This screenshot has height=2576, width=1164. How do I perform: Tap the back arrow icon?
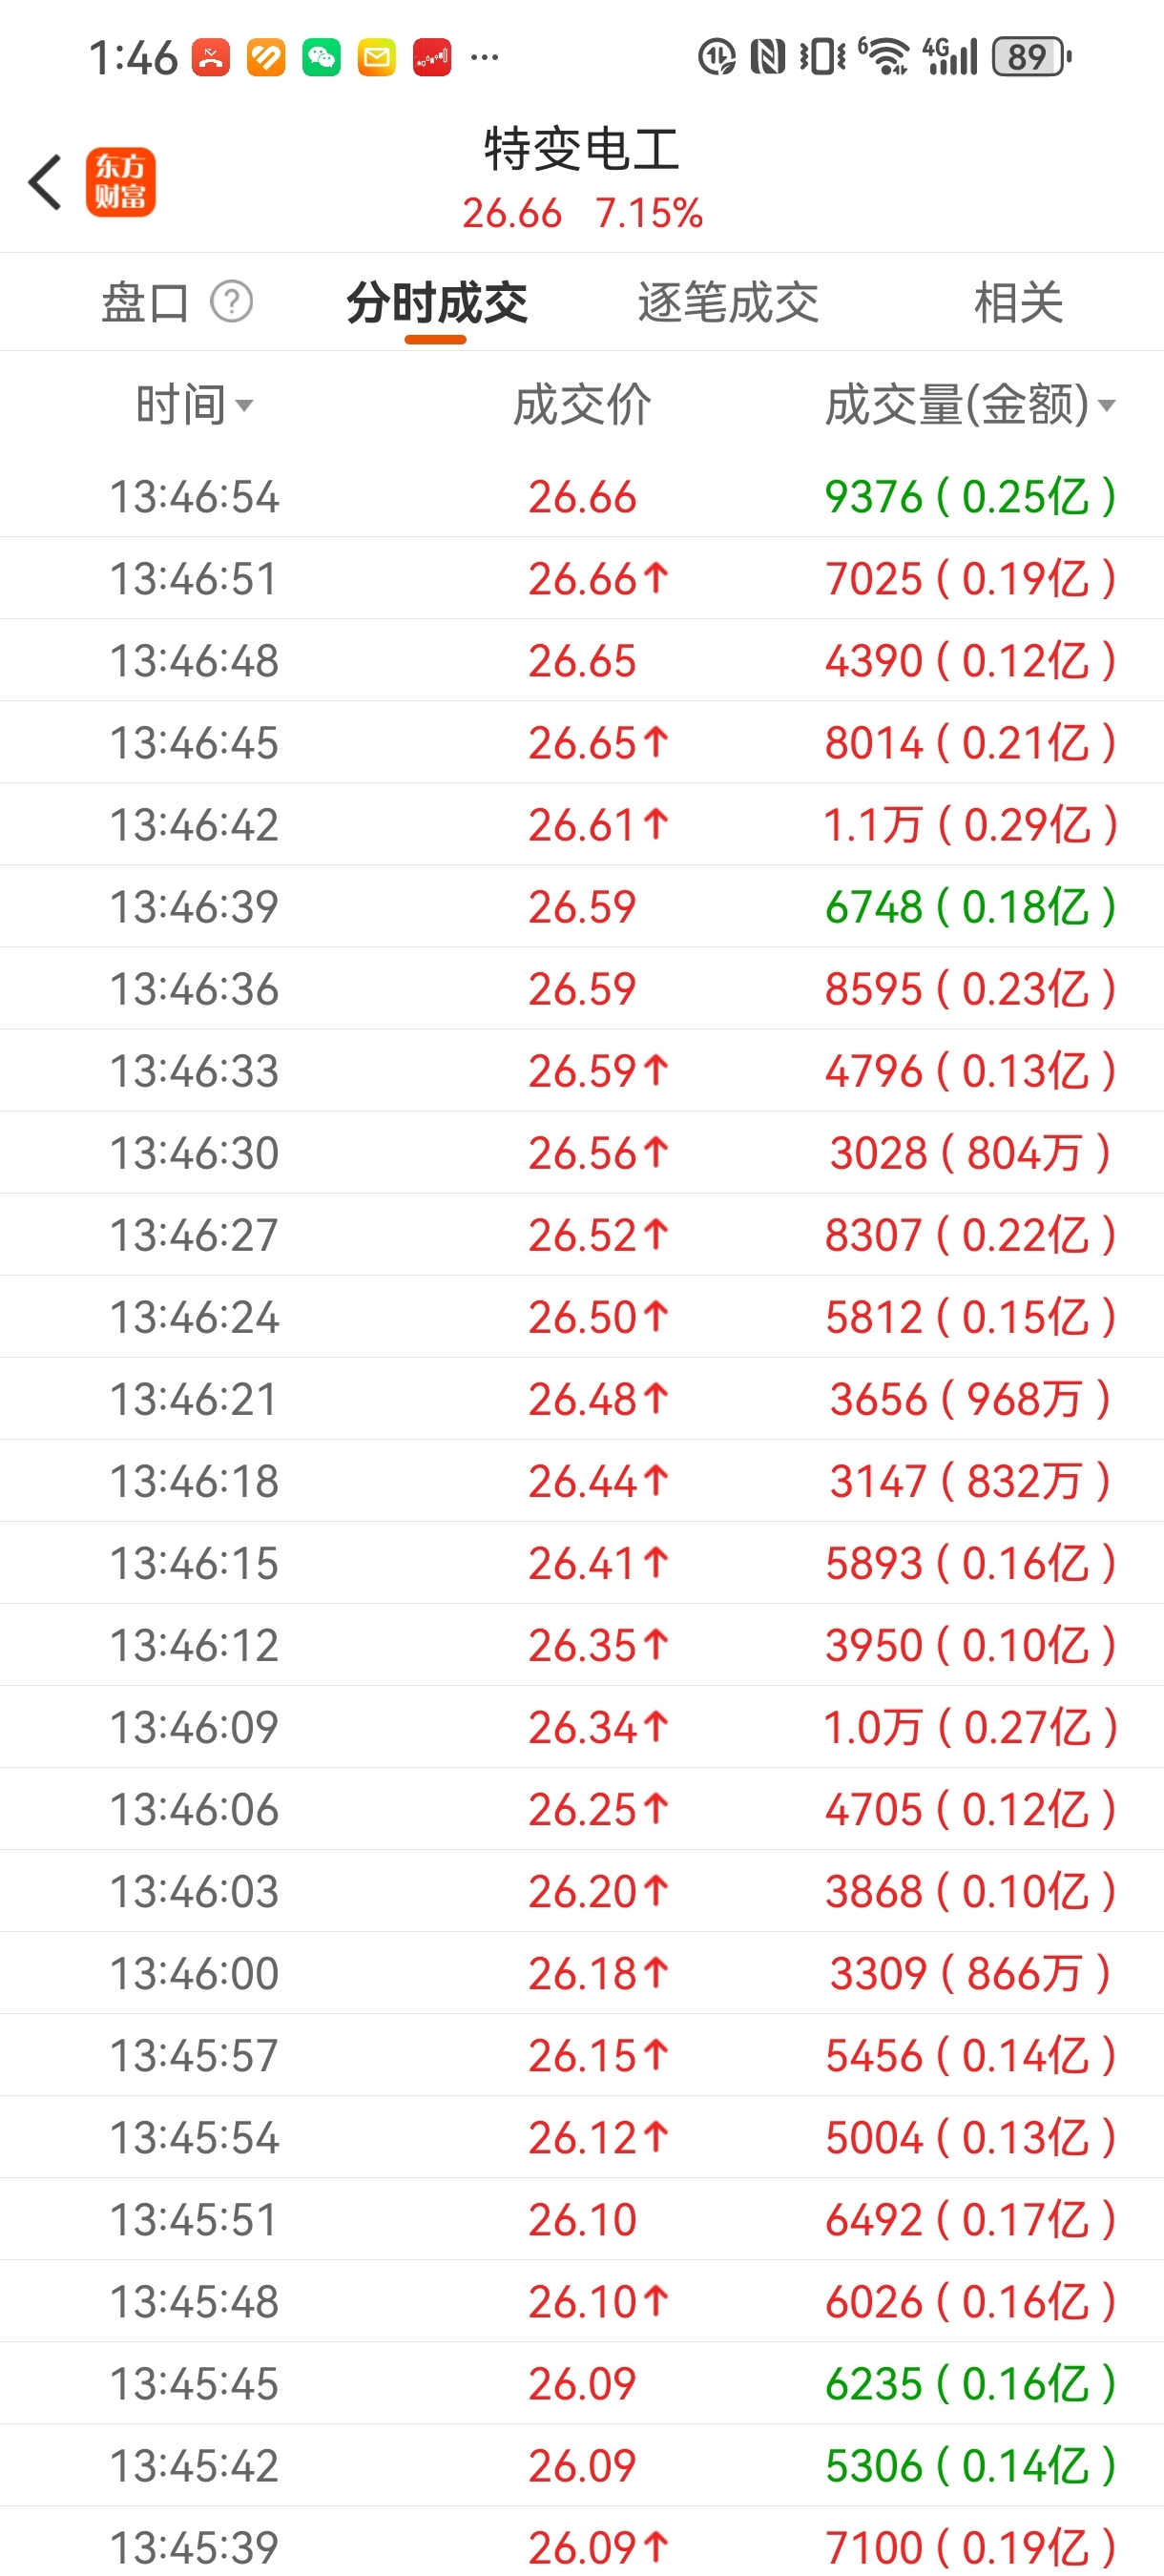point(46,182)
